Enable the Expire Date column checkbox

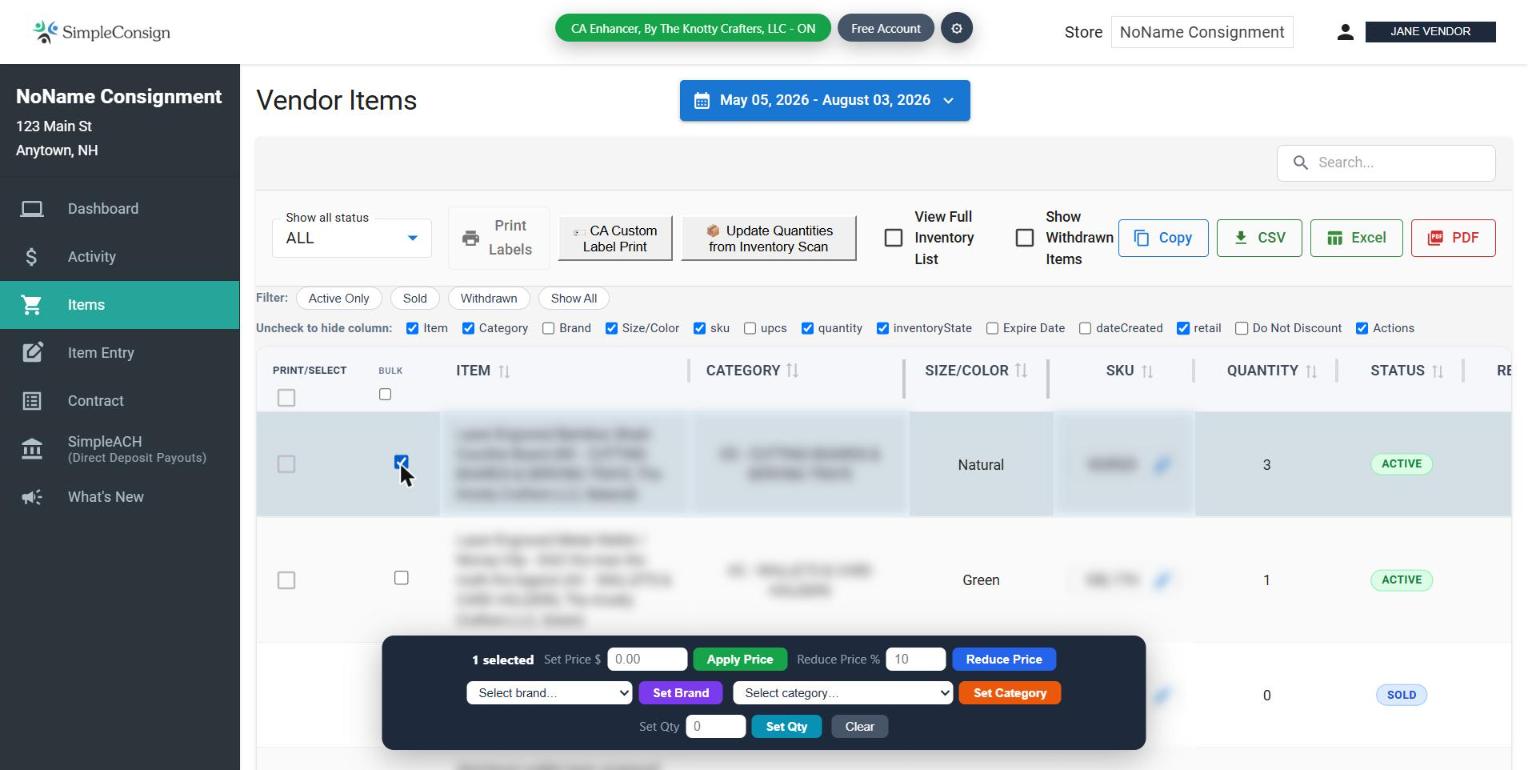pos(992,328)
